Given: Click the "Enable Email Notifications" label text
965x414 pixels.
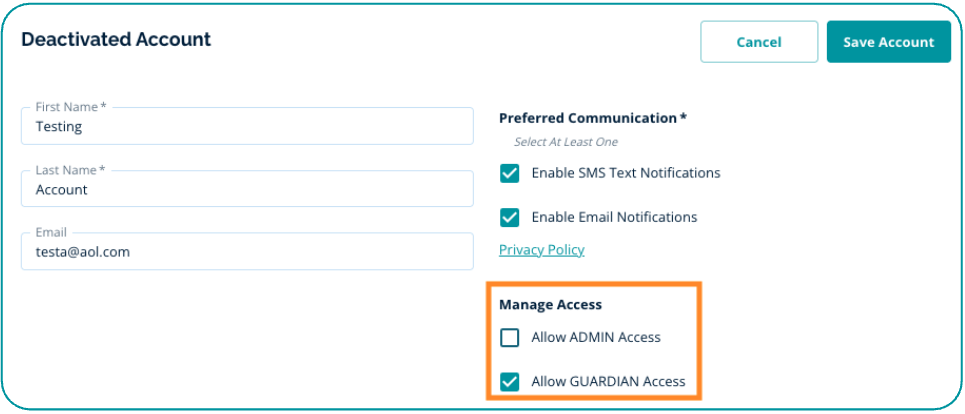Looking at the screenshot, I should tap(614, 217).
